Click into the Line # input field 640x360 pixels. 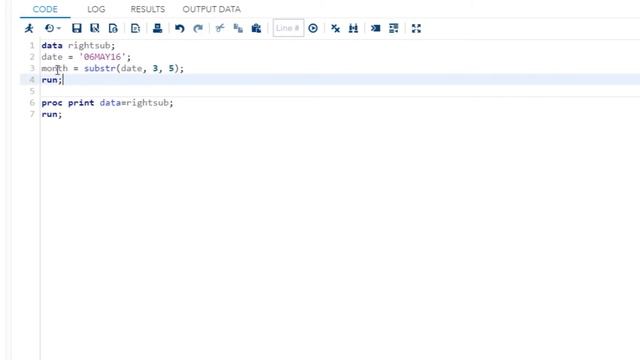[x=288, y=28]
